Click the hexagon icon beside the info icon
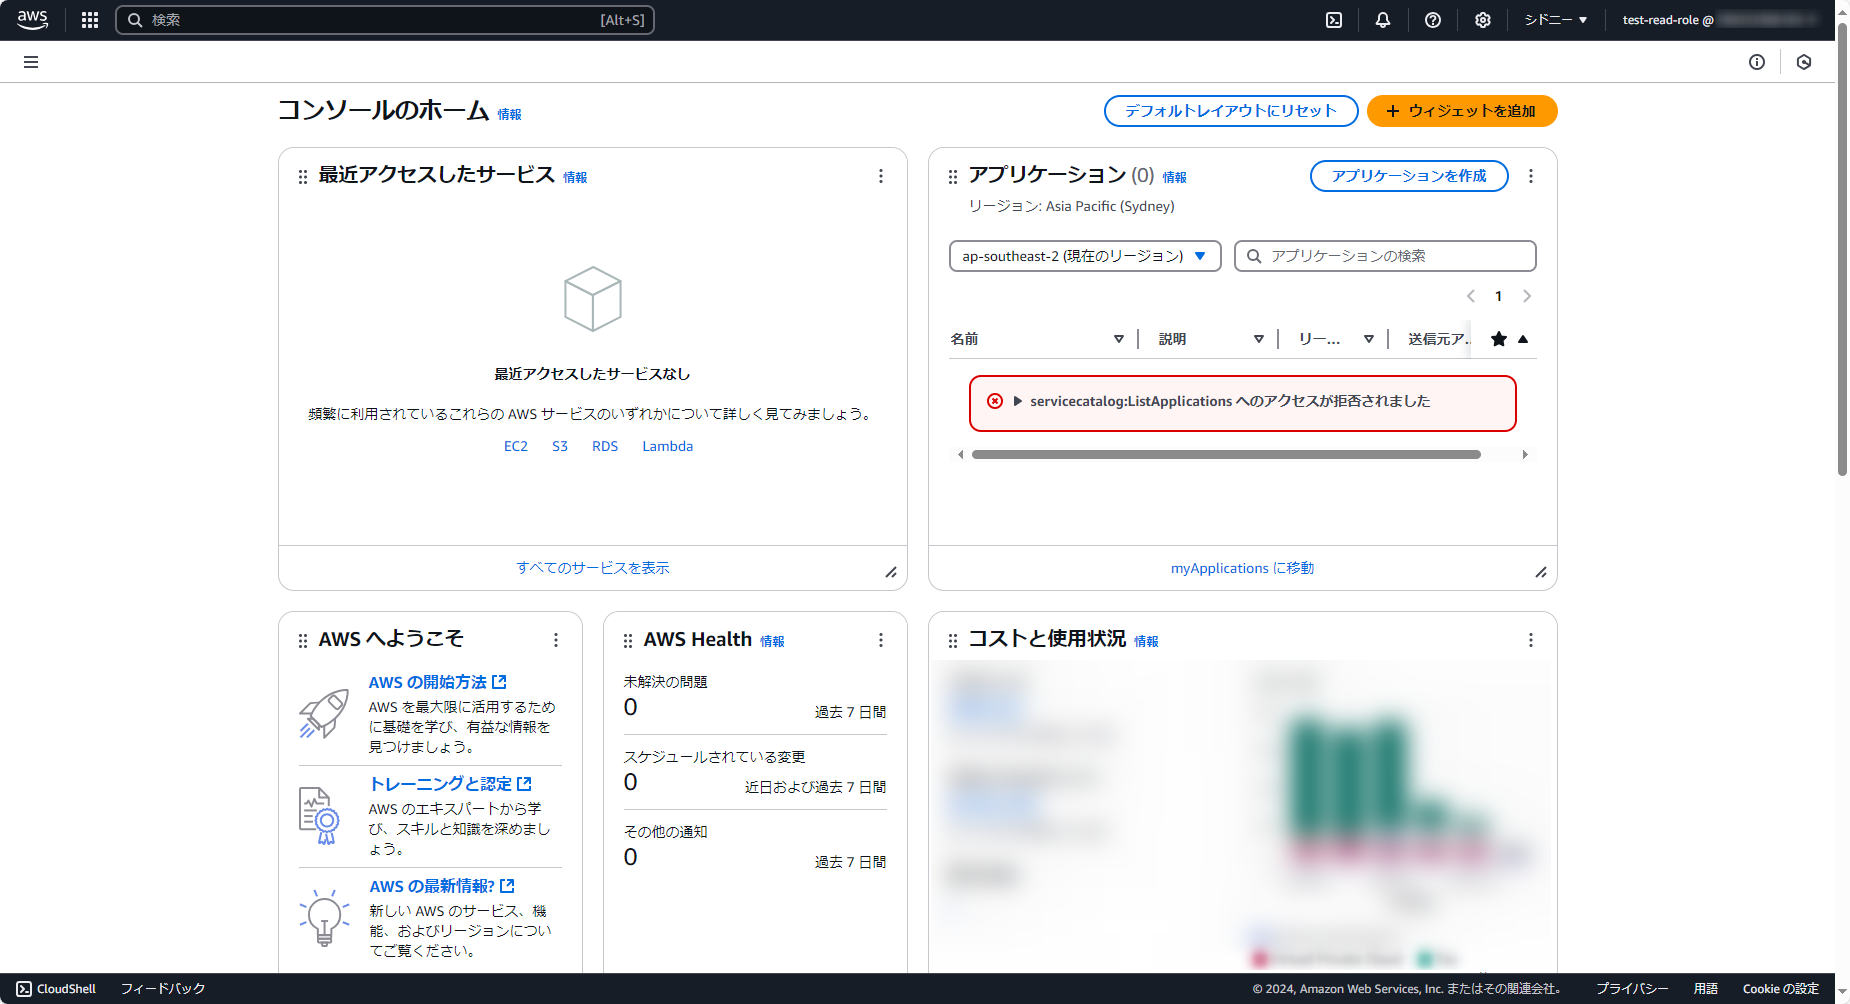 coord(1804,62)
